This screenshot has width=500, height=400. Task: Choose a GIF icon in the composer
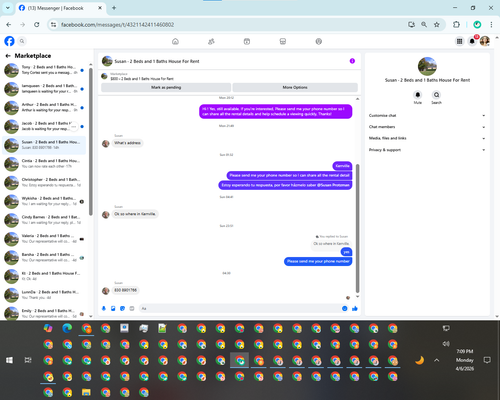pyautogui.click(x=132, y=308)
